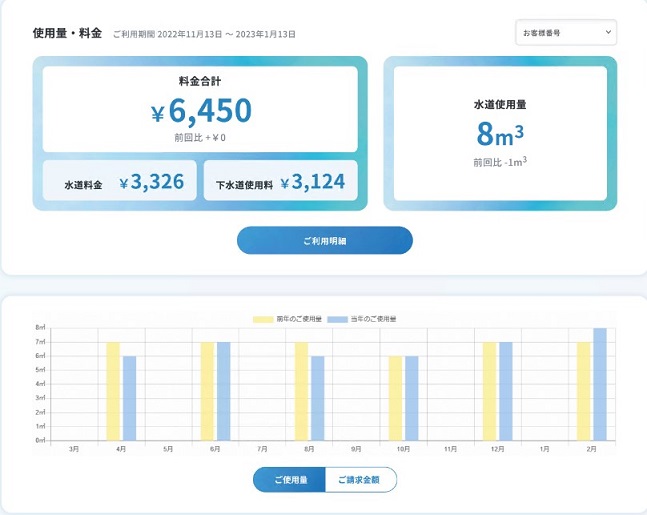Viewport: 647px width, 515px height.
Task: Click the yellow October previous-year bar
Action: (395, 398)
